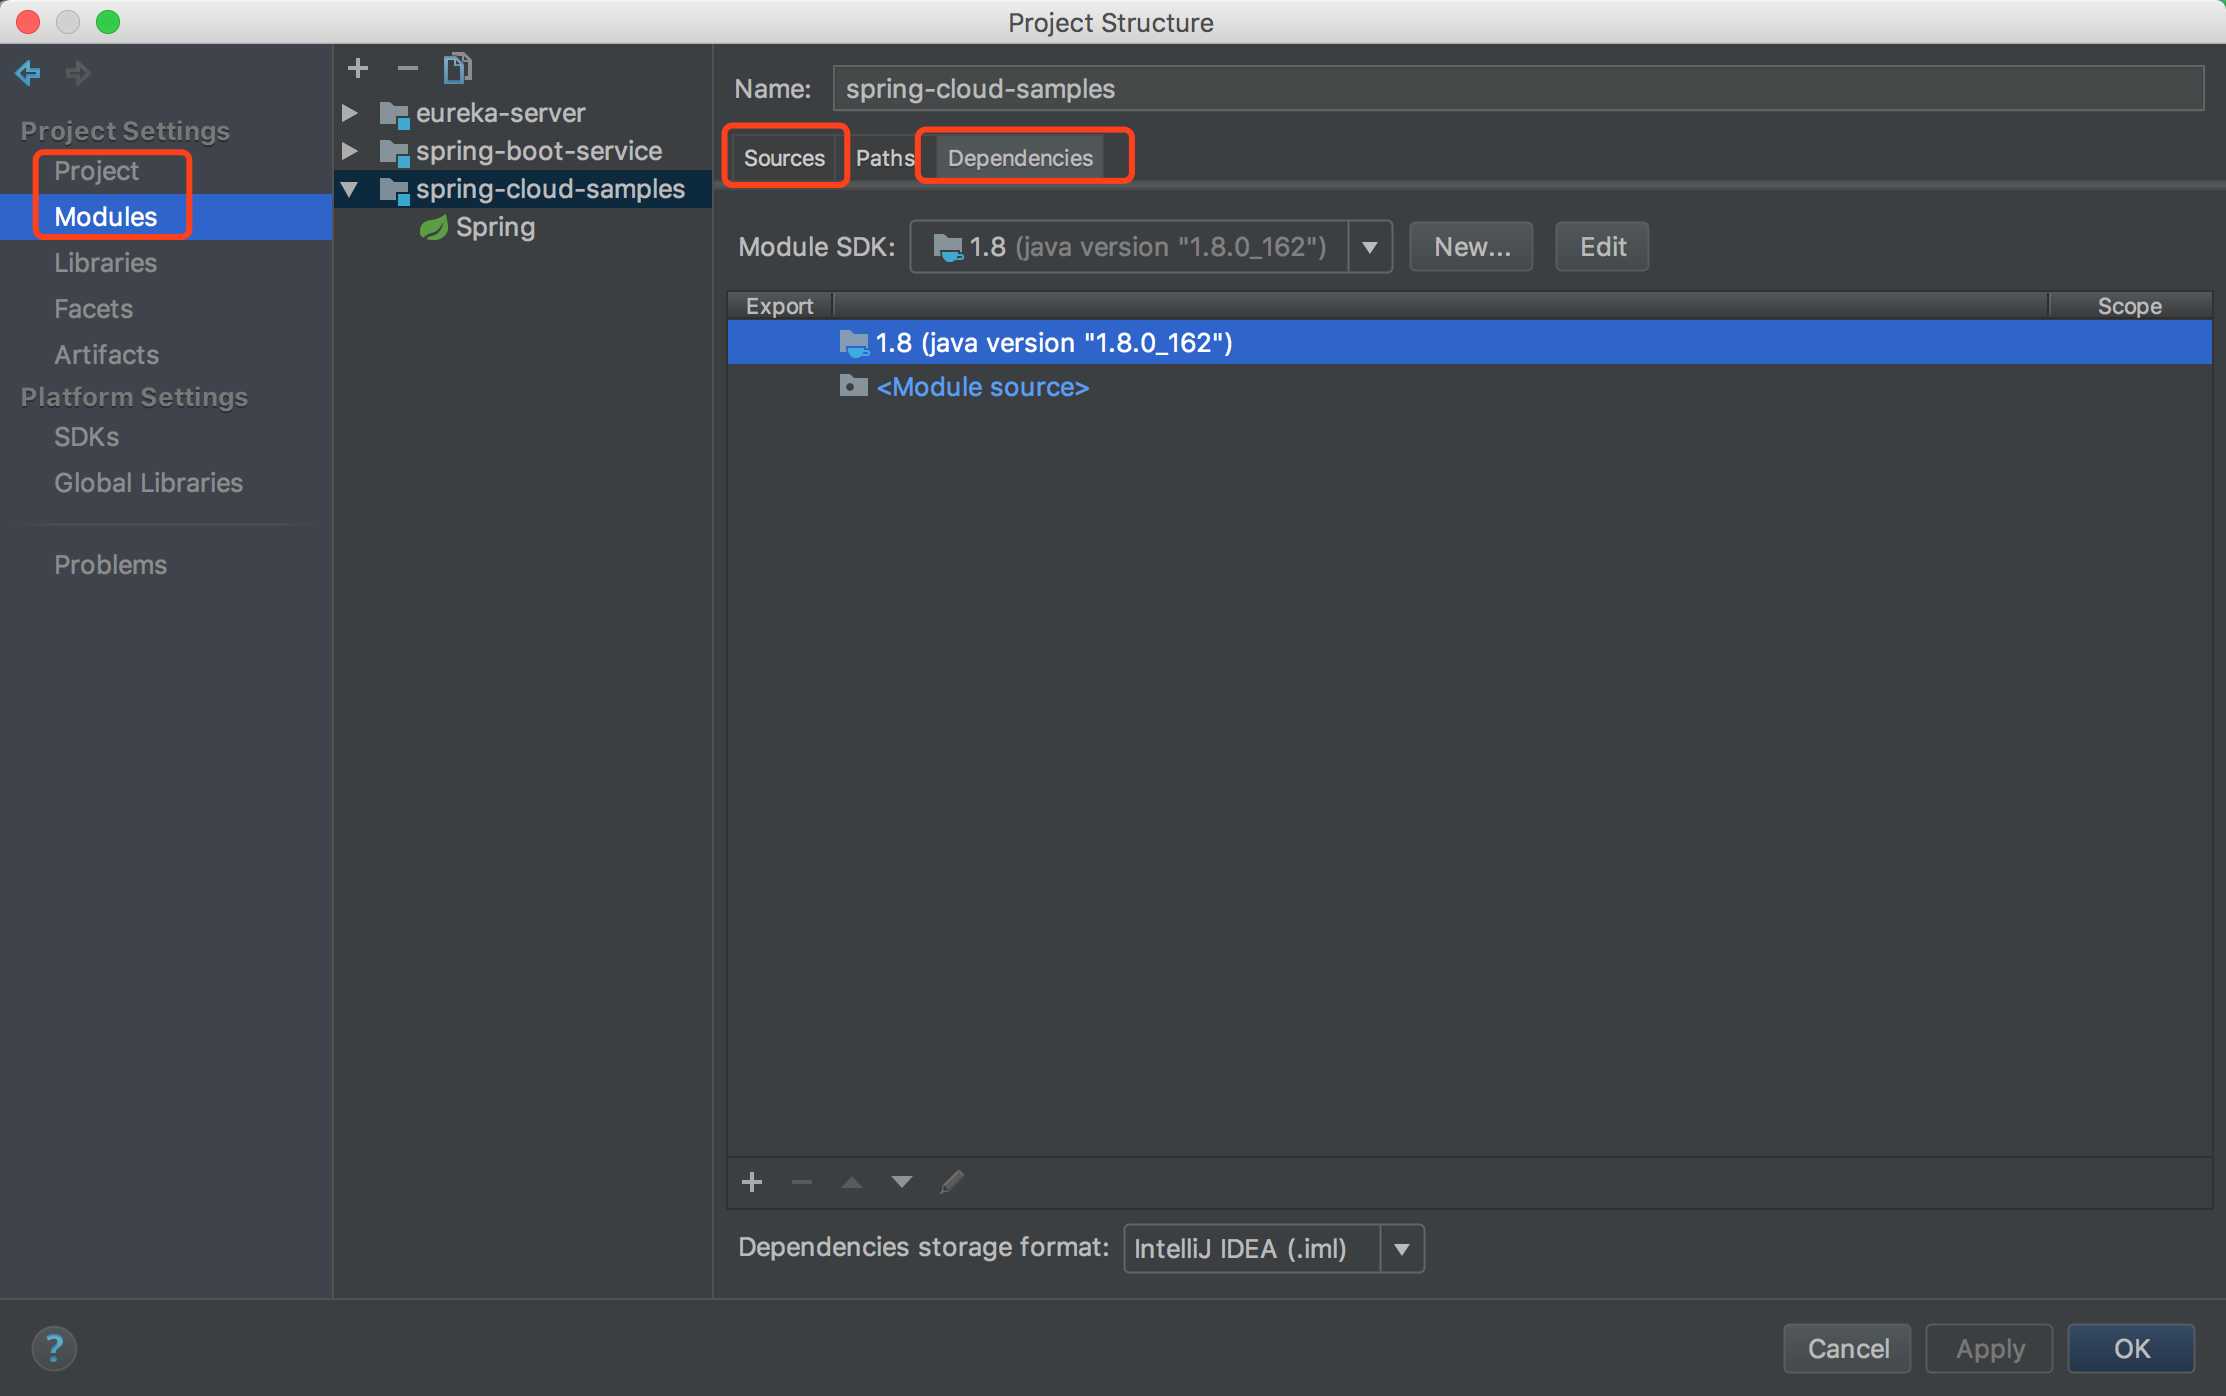The width and height of the screenshot is (2226, 1396).
Task: Collapse the spring-cloud-samples module node
Action: (x=350, y=189)
